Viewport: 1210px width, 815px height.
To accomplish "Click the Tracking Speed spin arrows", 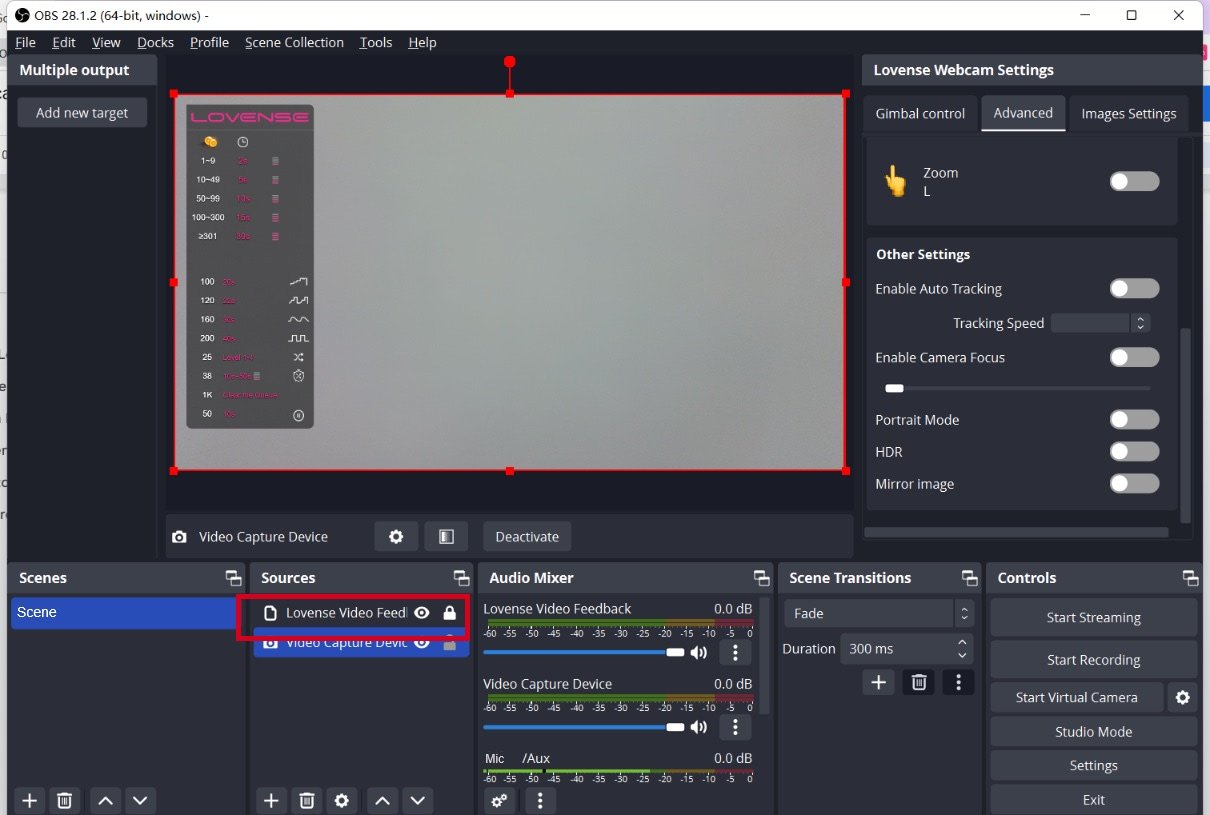I will coord(1140,323).
